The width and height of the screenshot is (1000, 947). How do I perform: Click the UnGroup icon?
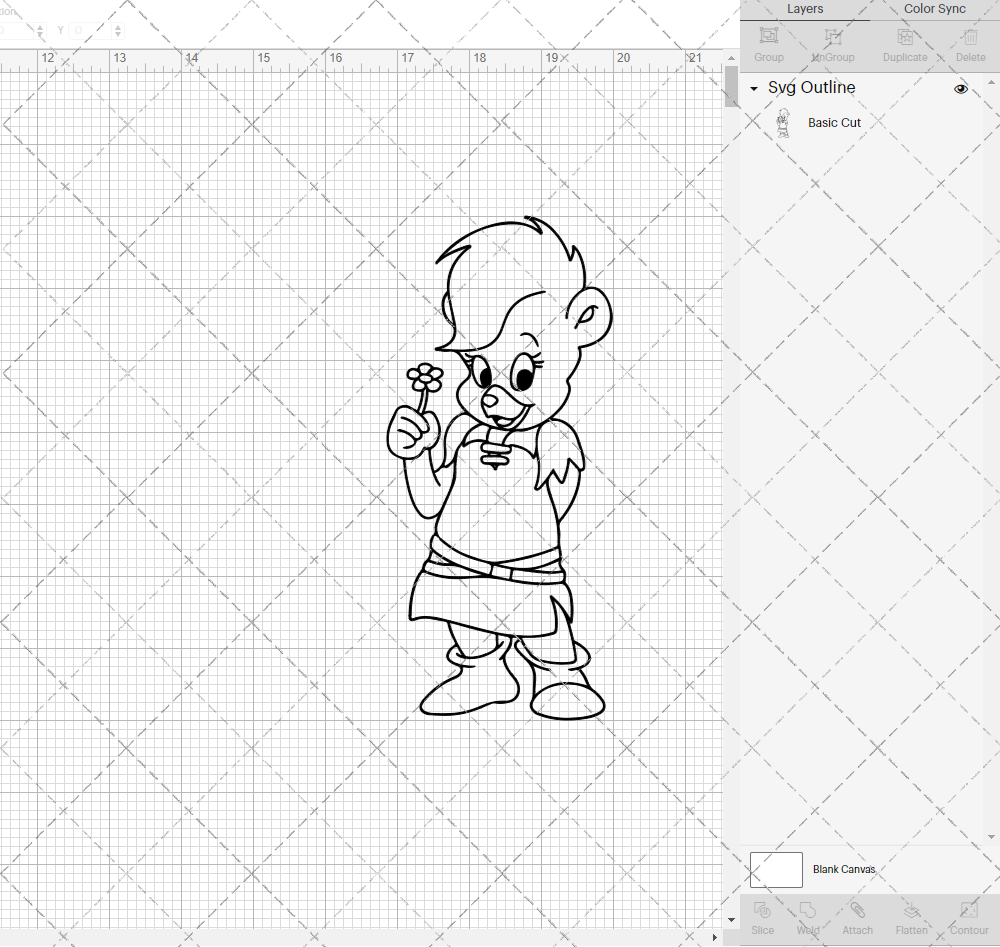pyautogui.click(x=833, y=36)
